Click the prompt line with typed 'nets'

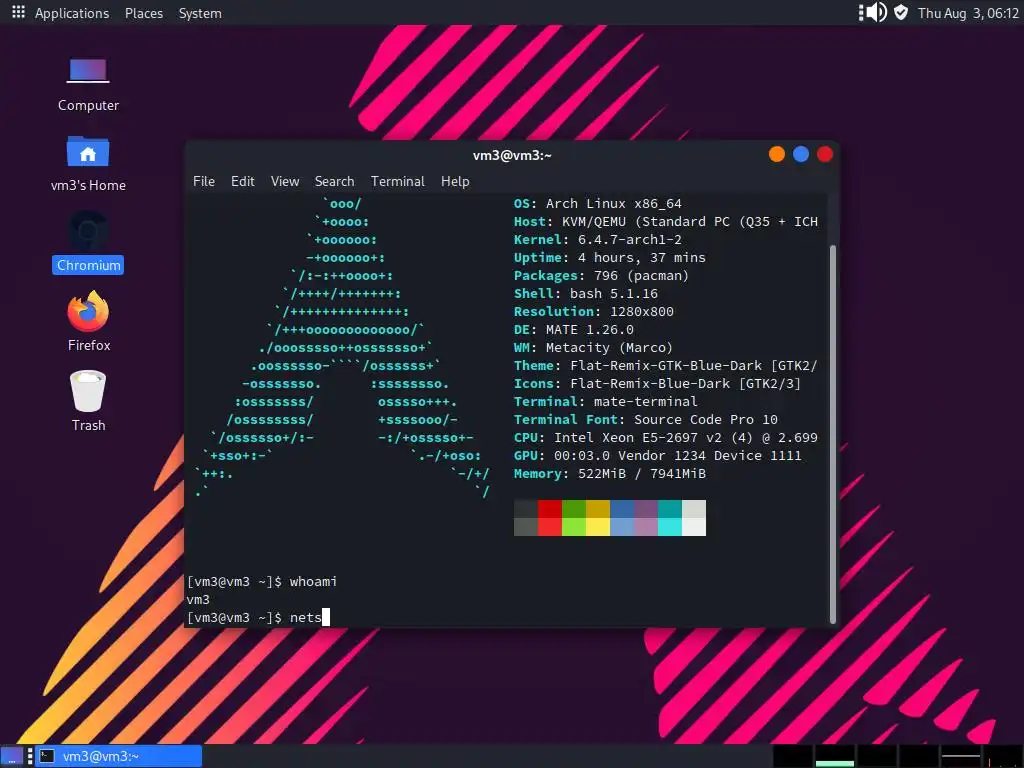[x=258, y=617]
